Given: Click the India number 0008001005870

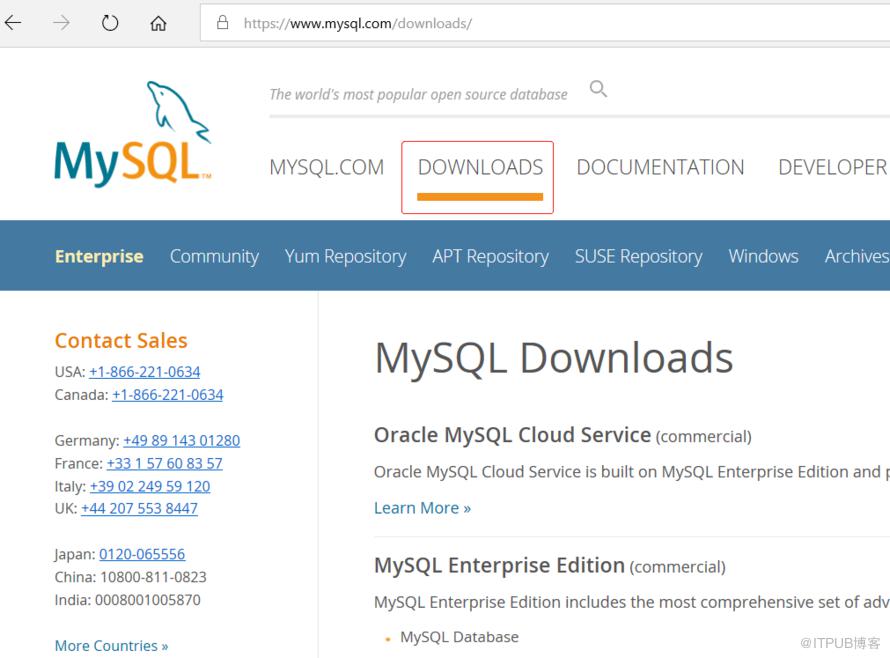Looking at the screenshot, I should point(148,600).
